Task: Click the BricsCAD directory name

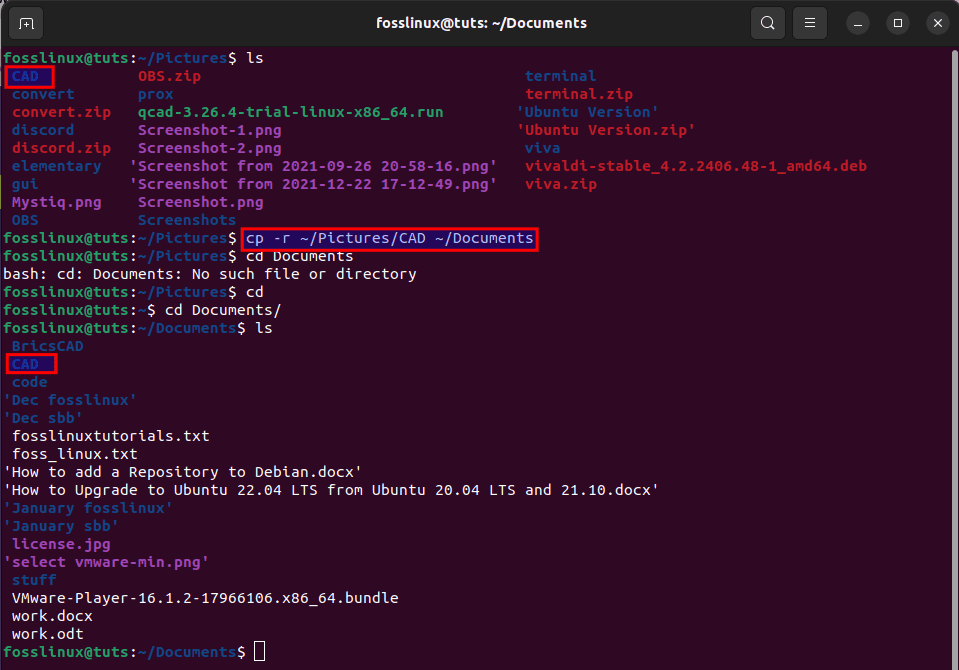Action: [47, 346]
